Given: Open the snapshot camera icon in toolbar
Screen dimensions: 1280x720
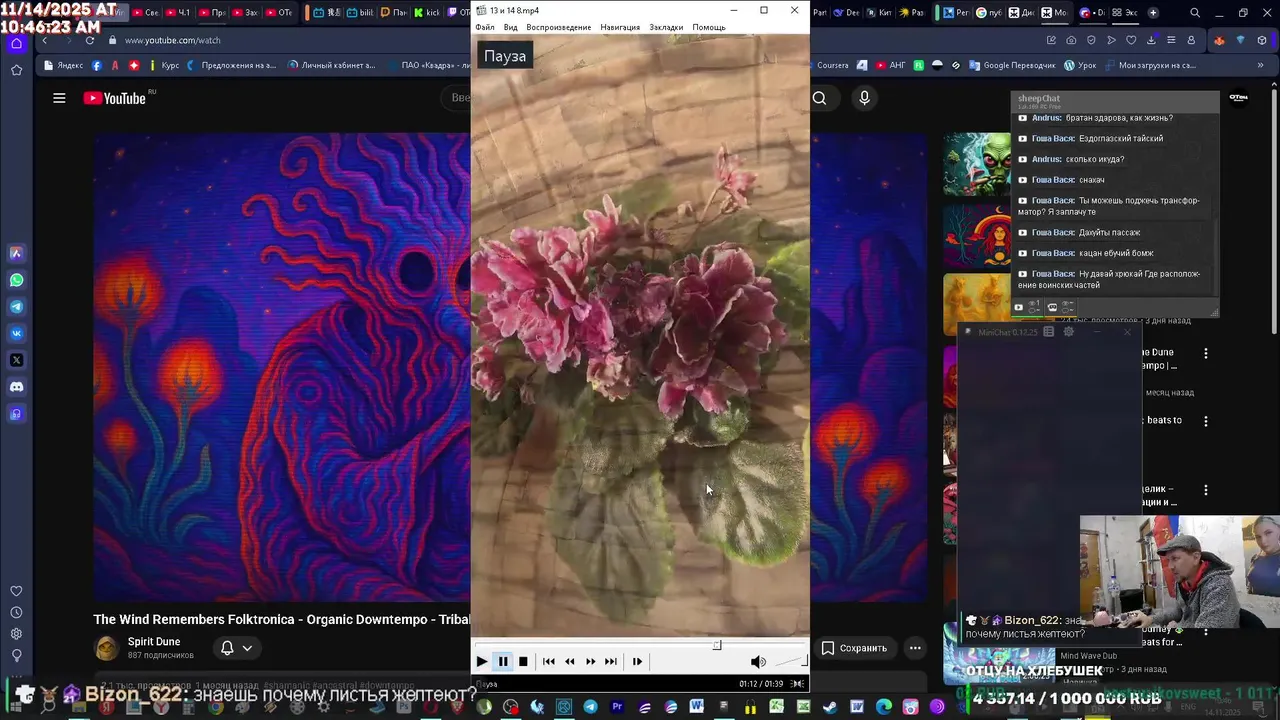Looking at the screenshot, I should pyautogui.click(x=1071, y=40).
